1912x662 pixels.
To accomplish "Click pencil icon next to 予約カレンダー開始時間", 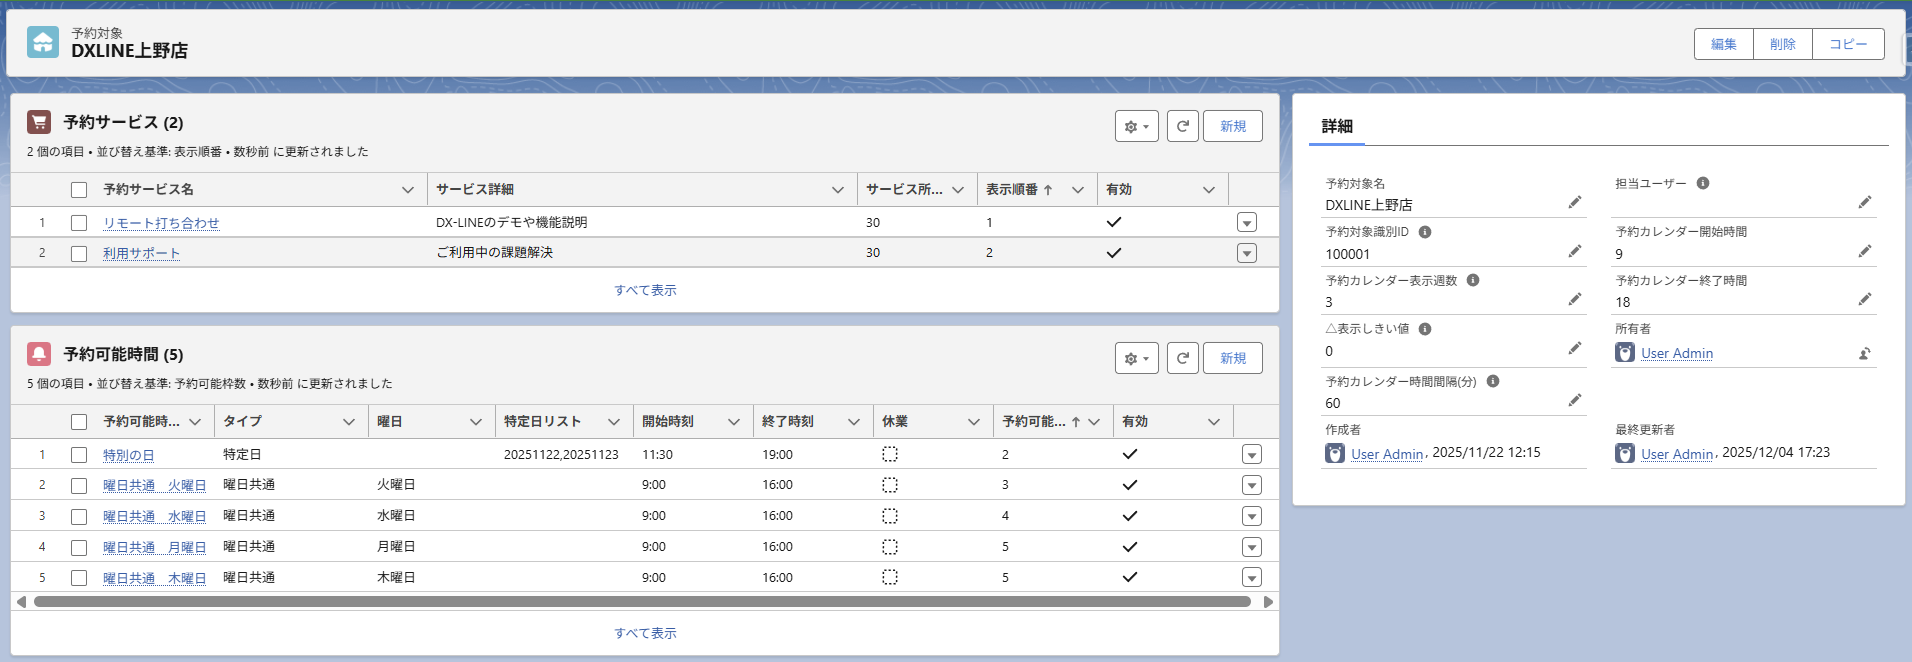I will point(1864,252).
